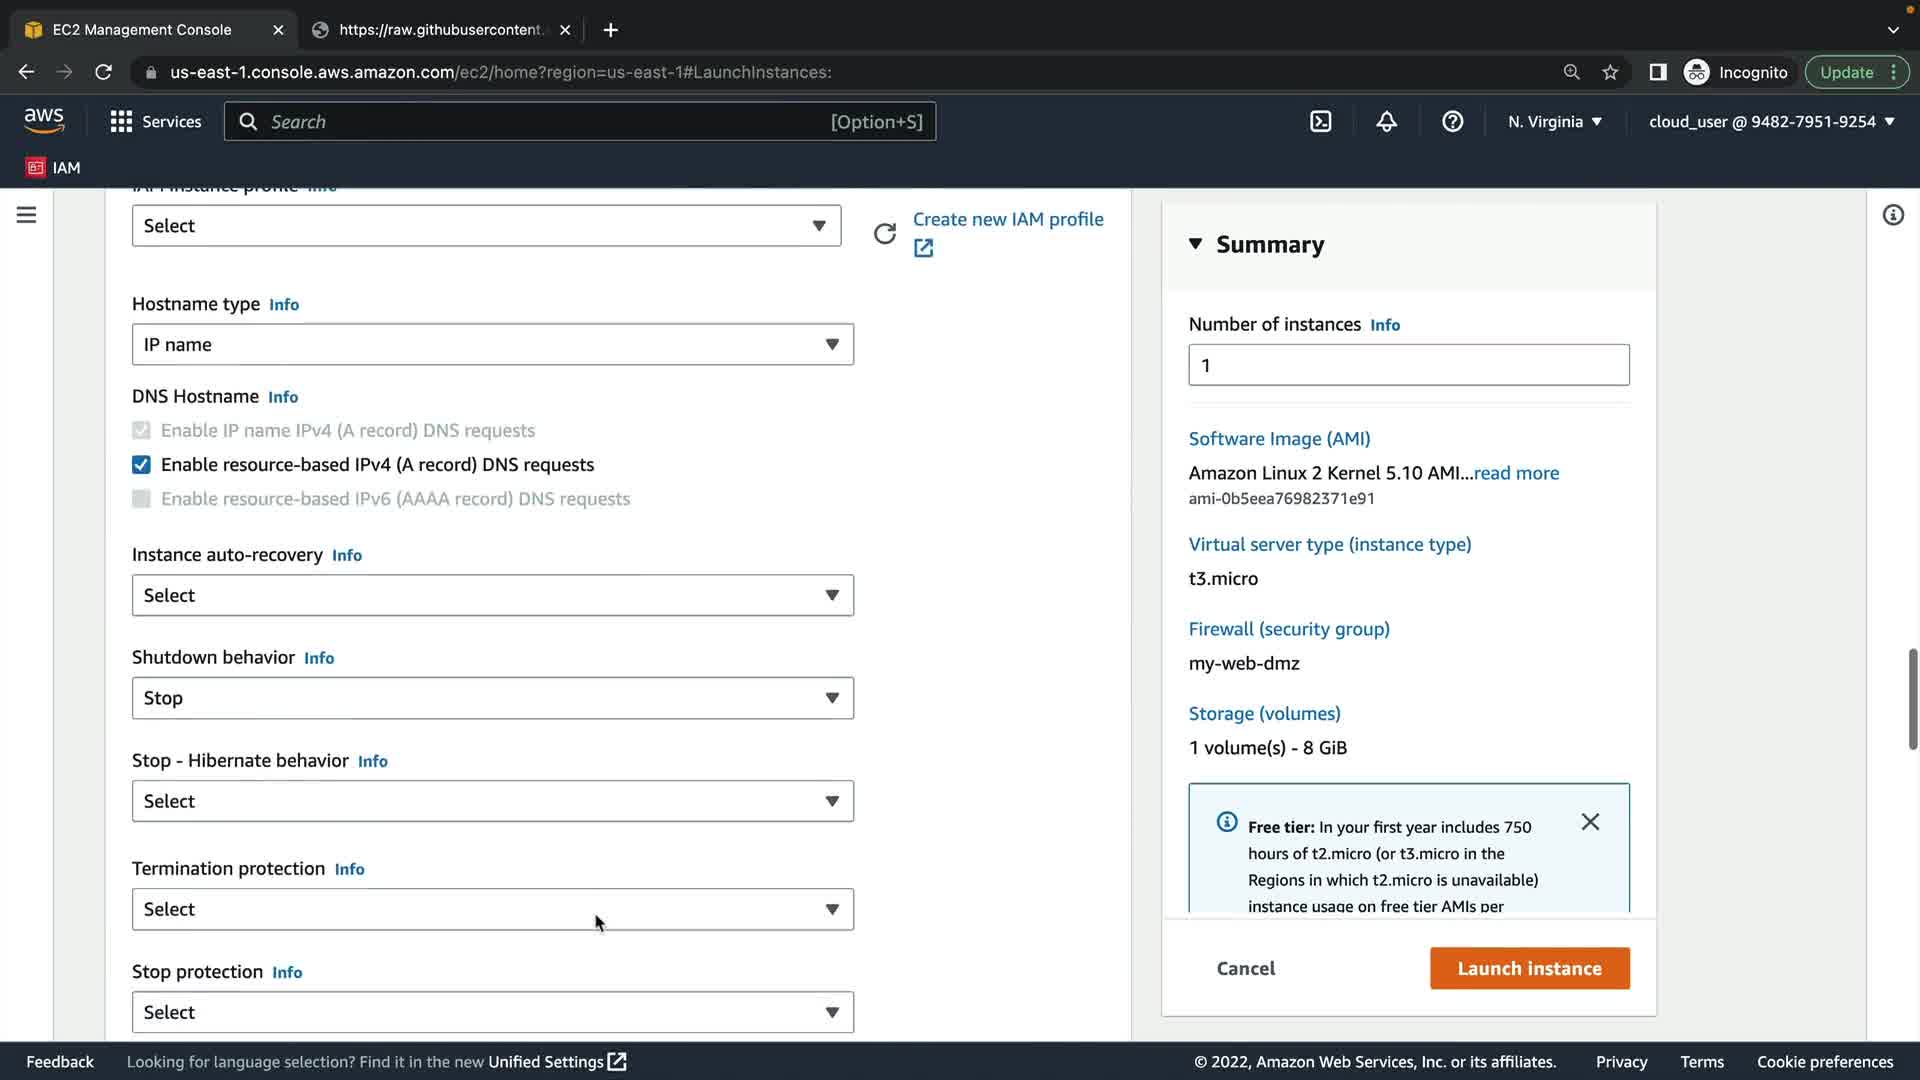1920x1080 pixels.
Task: Toggle Enable IP name IPv4 DNS requests checkbox
Action: [x=141, y=431]
